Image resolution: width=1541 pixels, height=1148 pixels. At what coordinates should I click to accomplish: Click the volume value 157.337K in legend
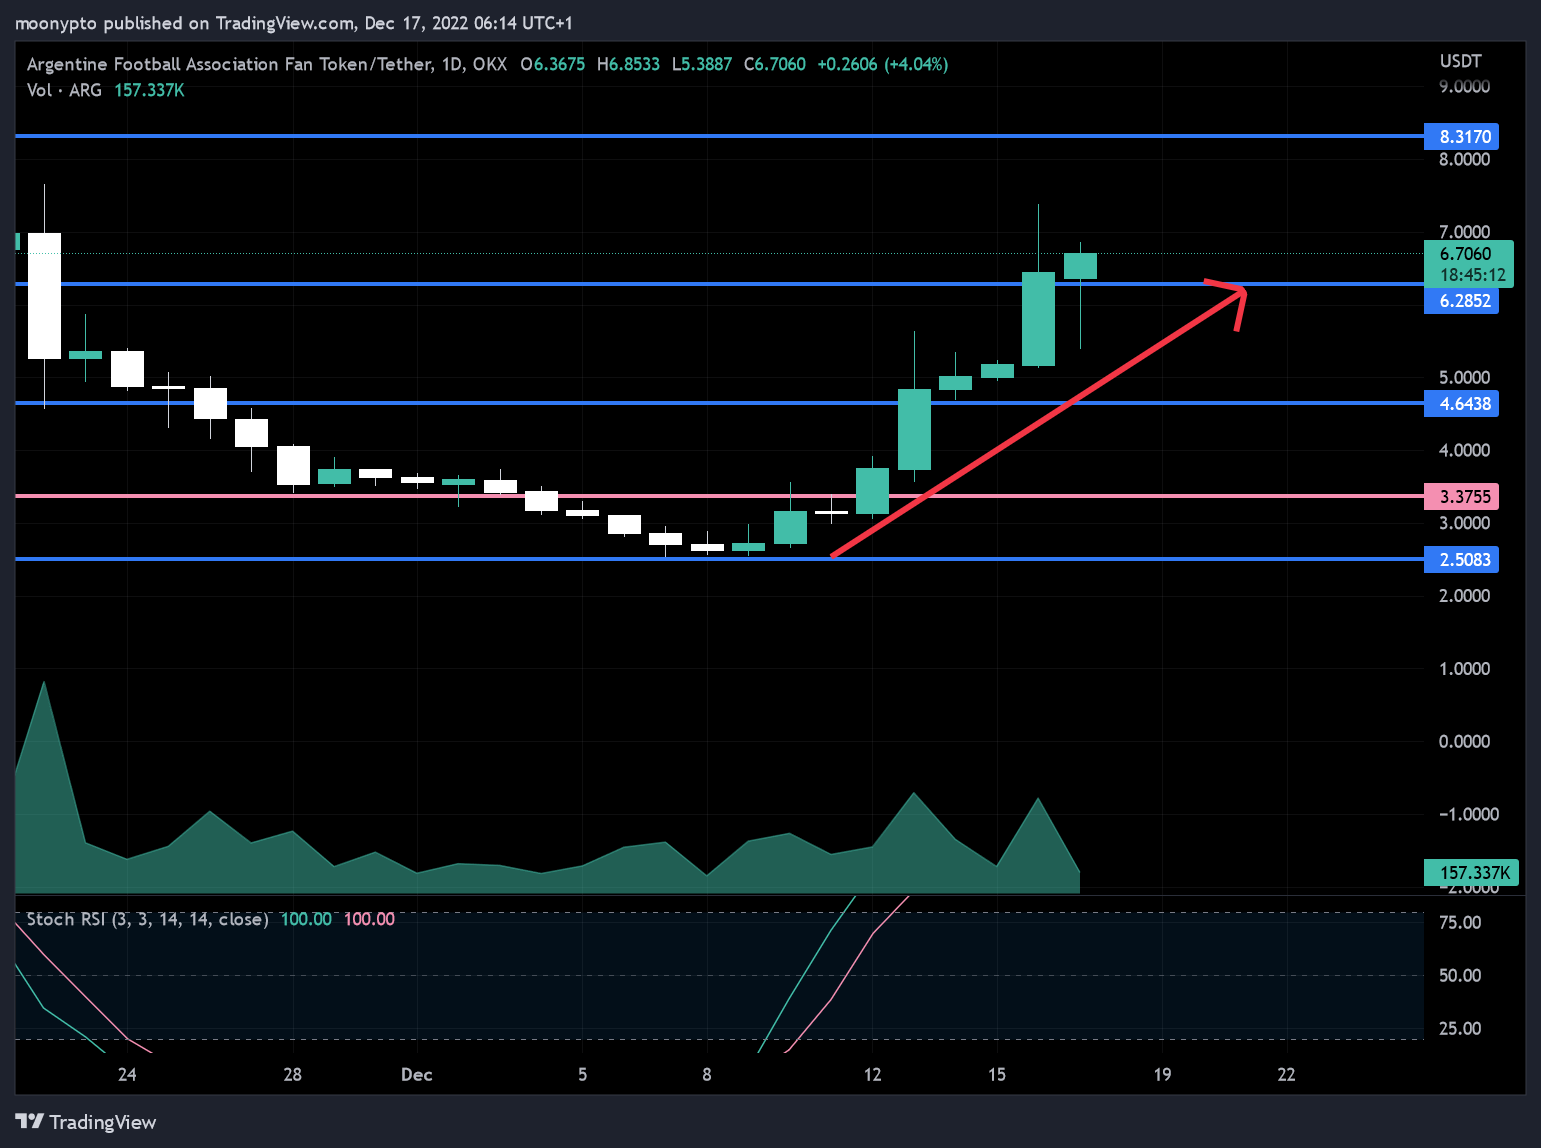[149, 90]
